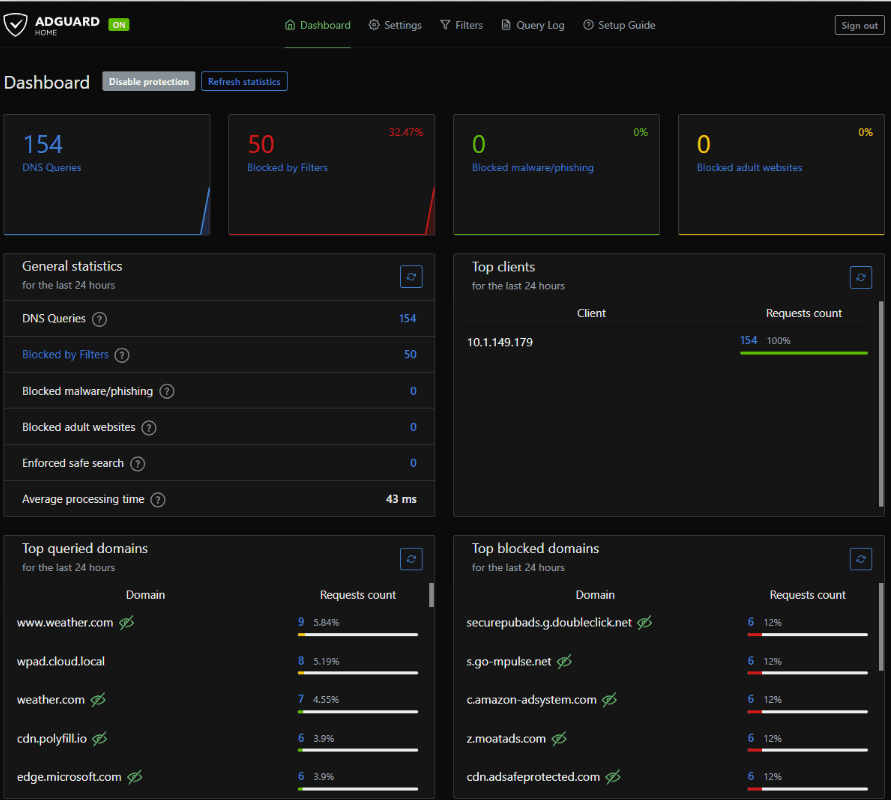Refresh the Top blocked domains panel

point(860,559)
